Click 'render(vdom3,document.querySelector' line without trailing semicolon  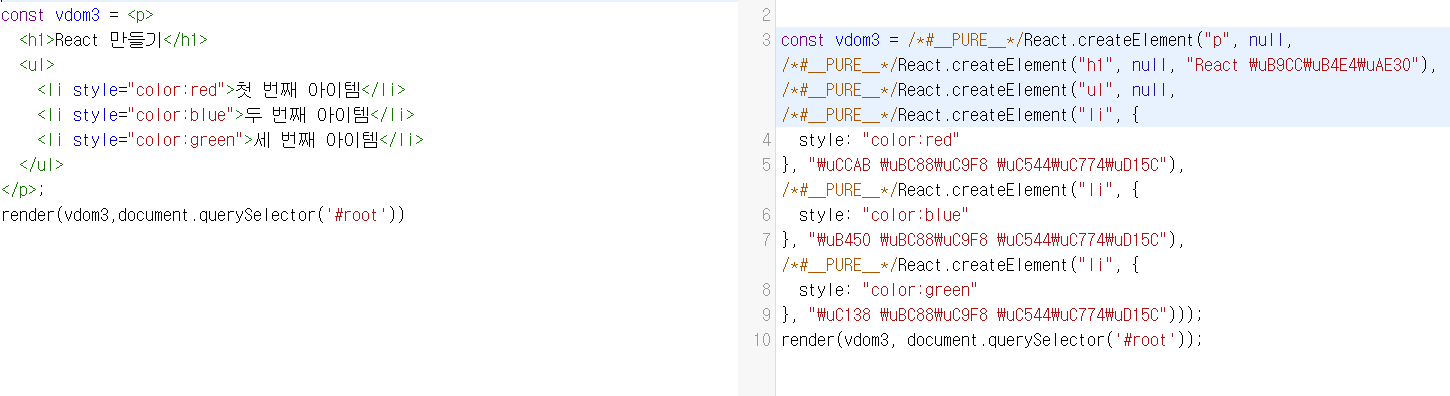[203, 215]
